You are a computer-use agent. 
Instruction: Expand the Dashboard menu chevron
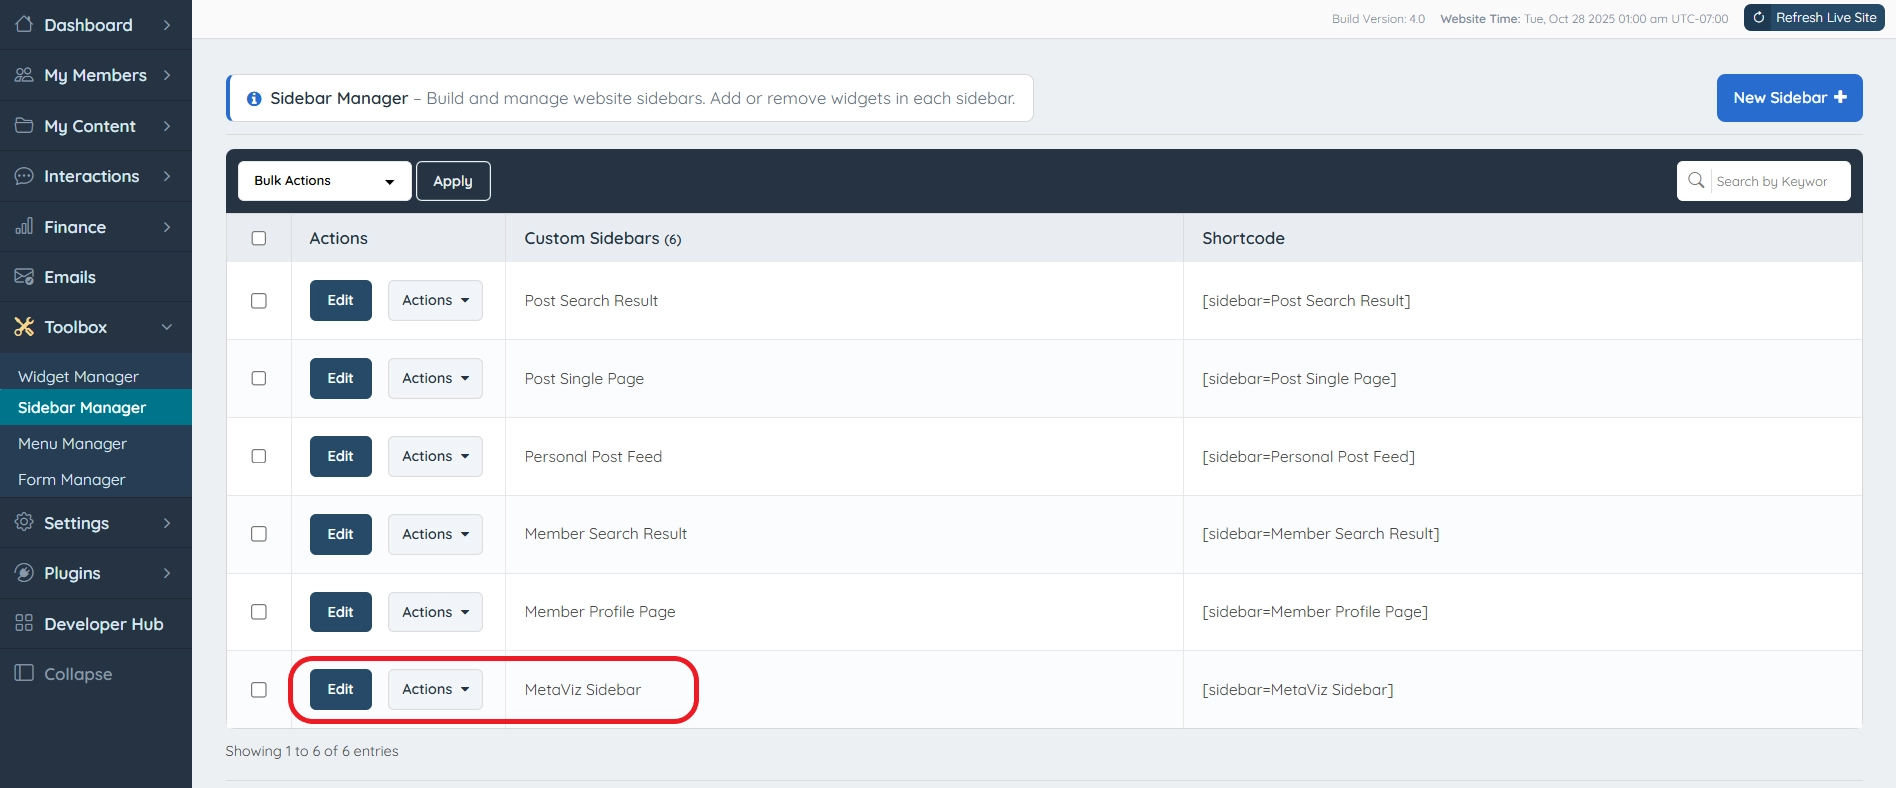167,25
